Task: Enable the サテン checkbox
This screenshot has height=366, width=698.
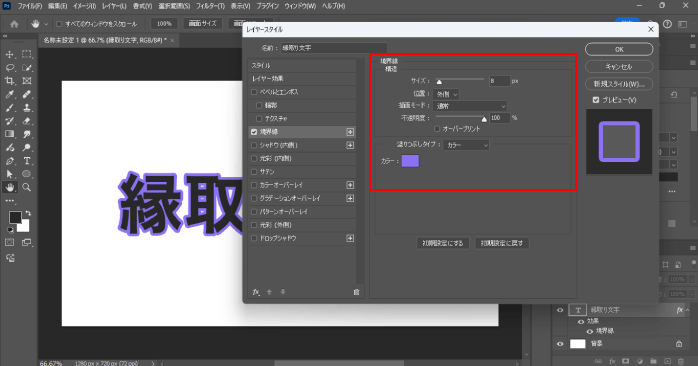Action: pyautogui.click(x=254, y=172)
